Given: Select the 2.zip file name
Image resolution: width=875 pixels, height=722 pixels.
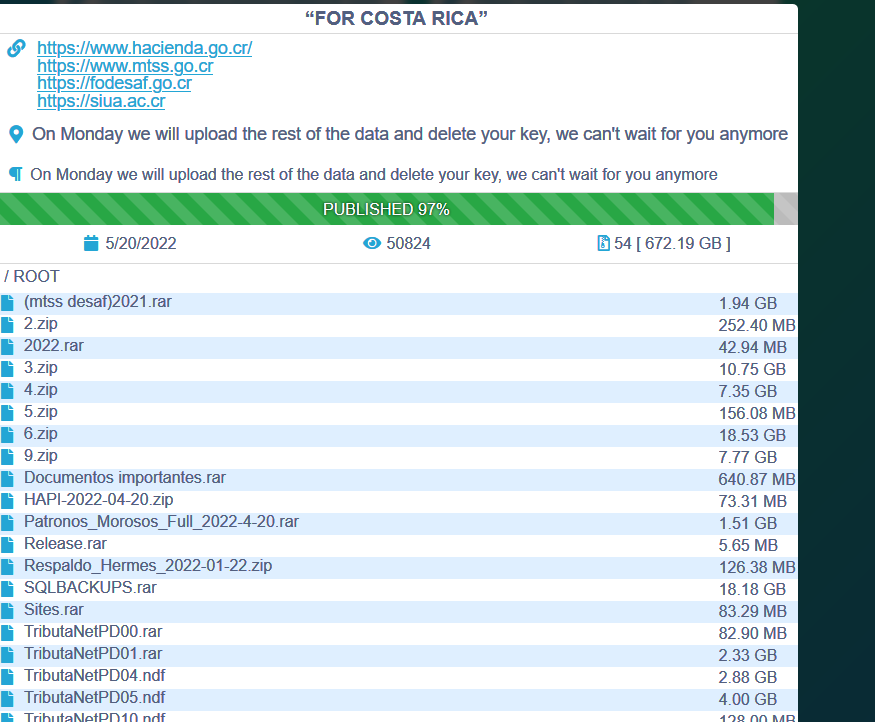Looking at the screenshot, I should pyautogui.click(x=41, y=324).
